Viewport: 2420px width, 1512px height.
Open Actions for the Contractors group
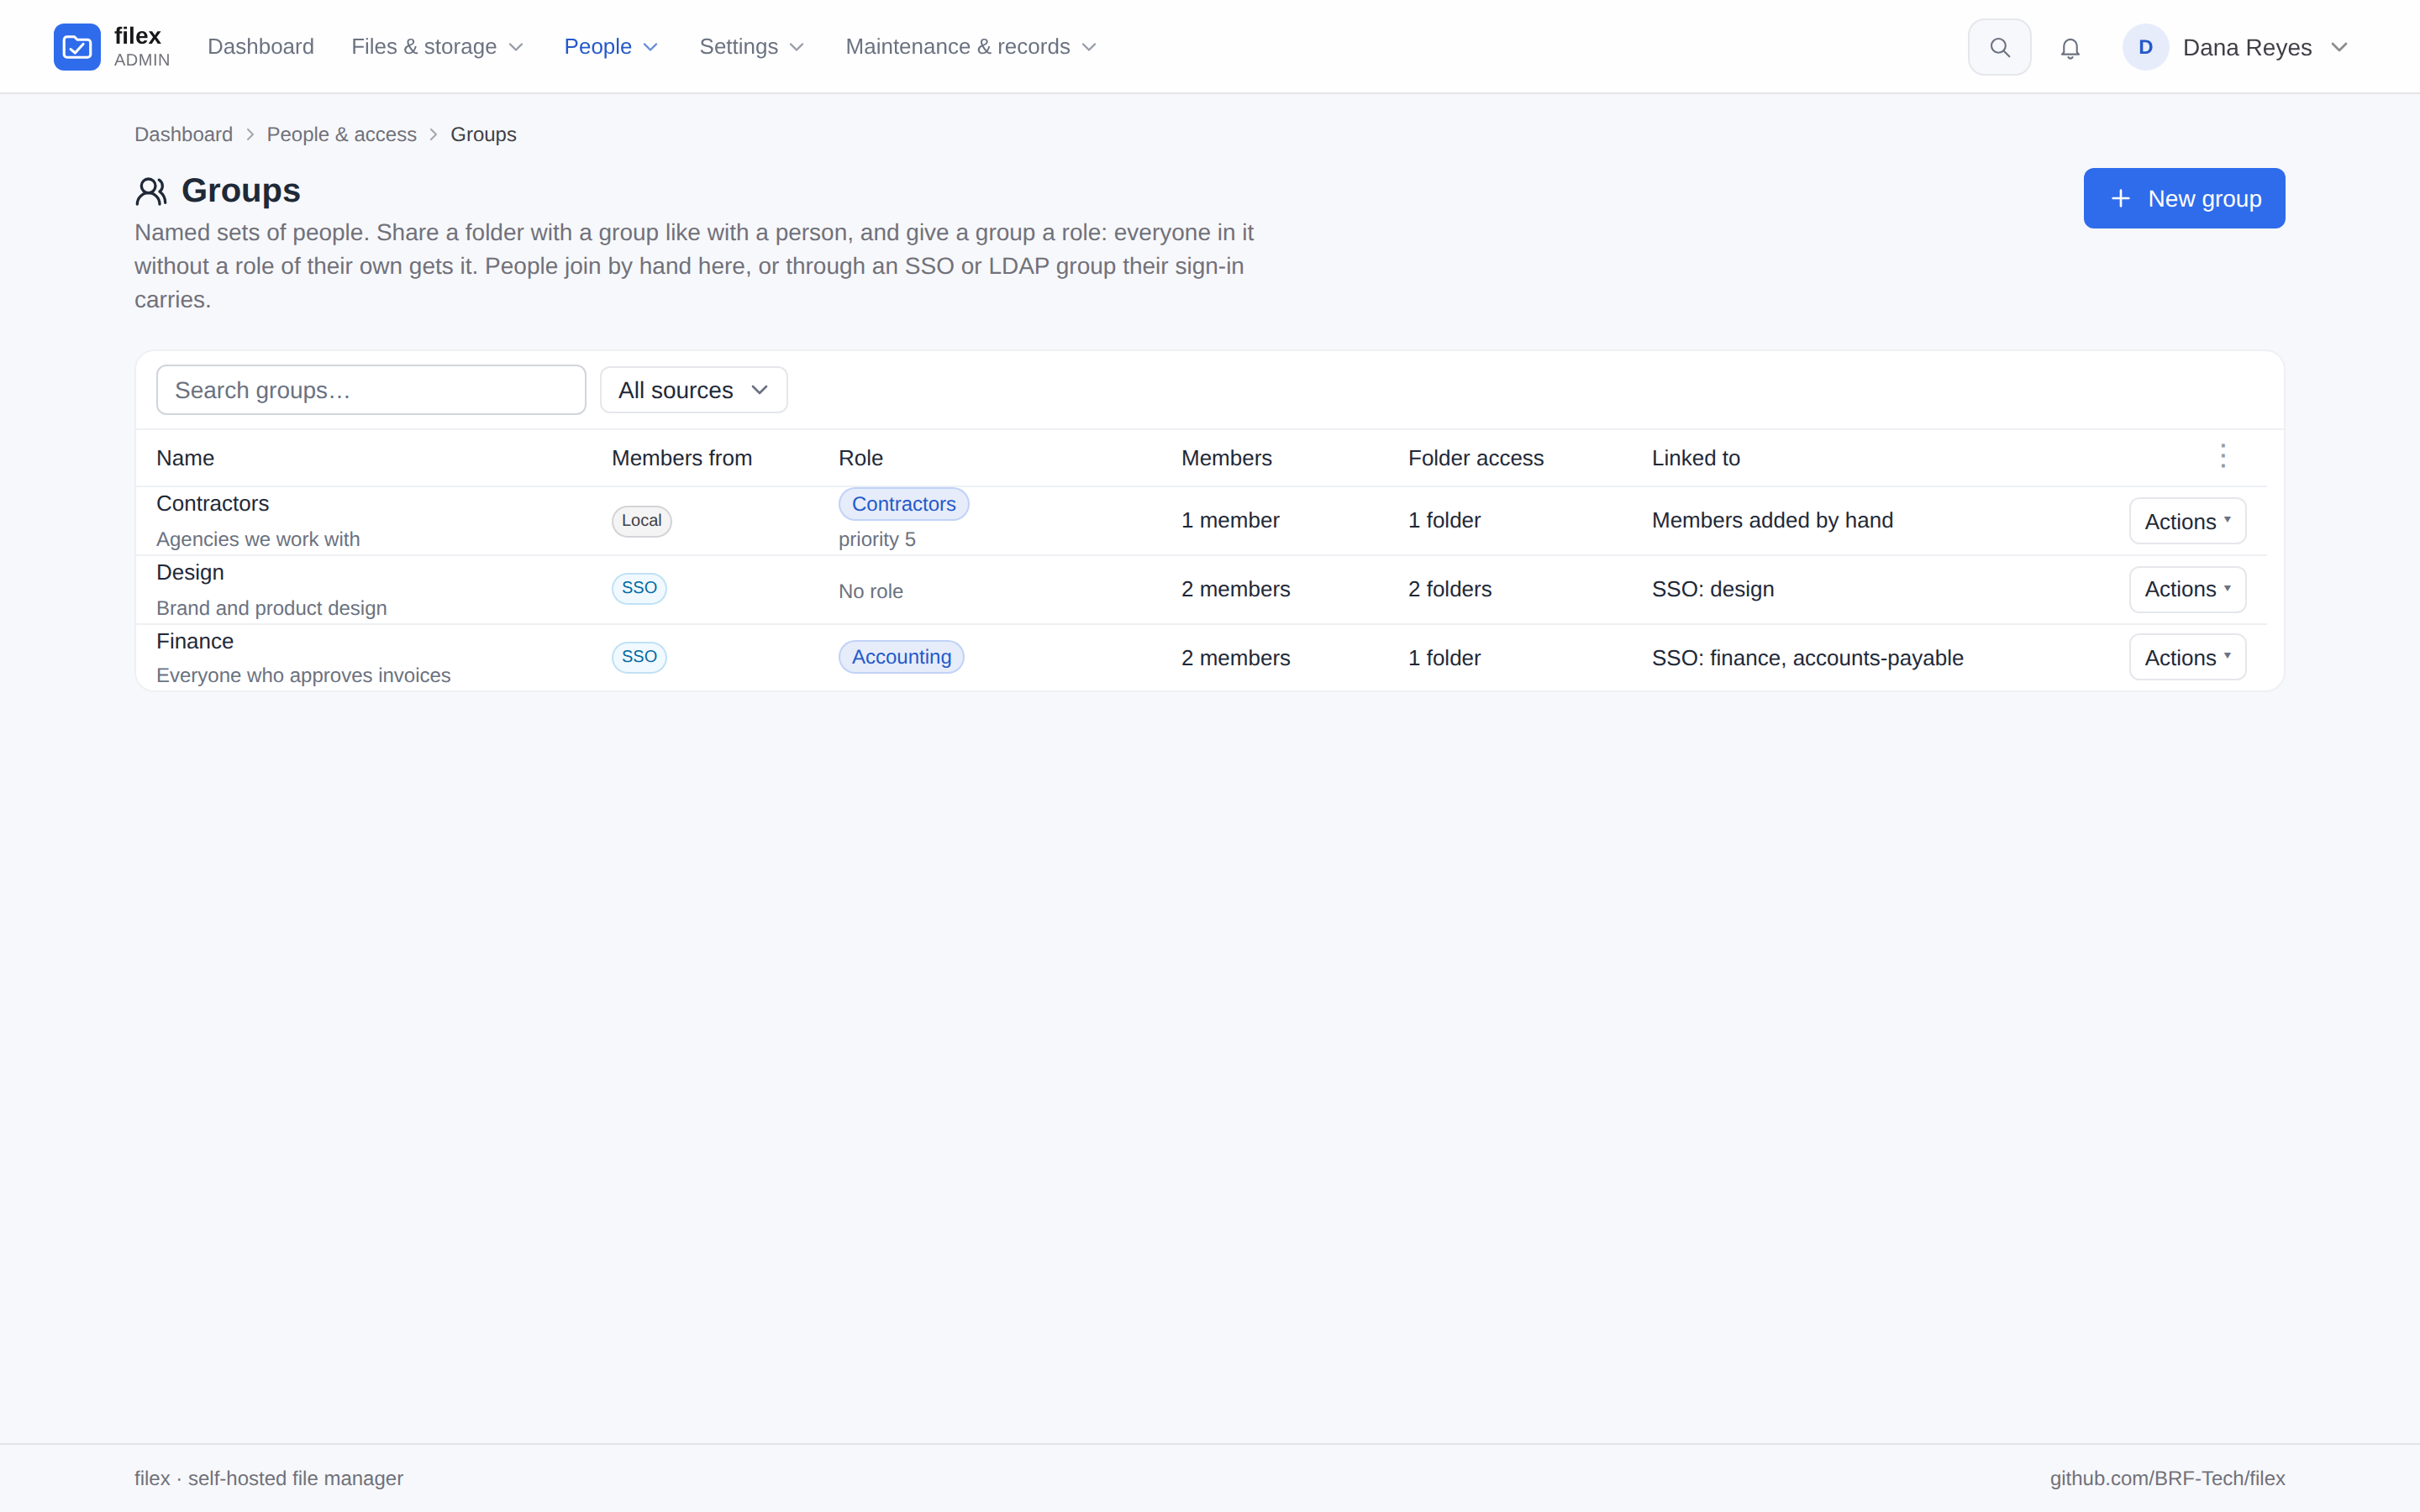click(x=2187, y=521)
